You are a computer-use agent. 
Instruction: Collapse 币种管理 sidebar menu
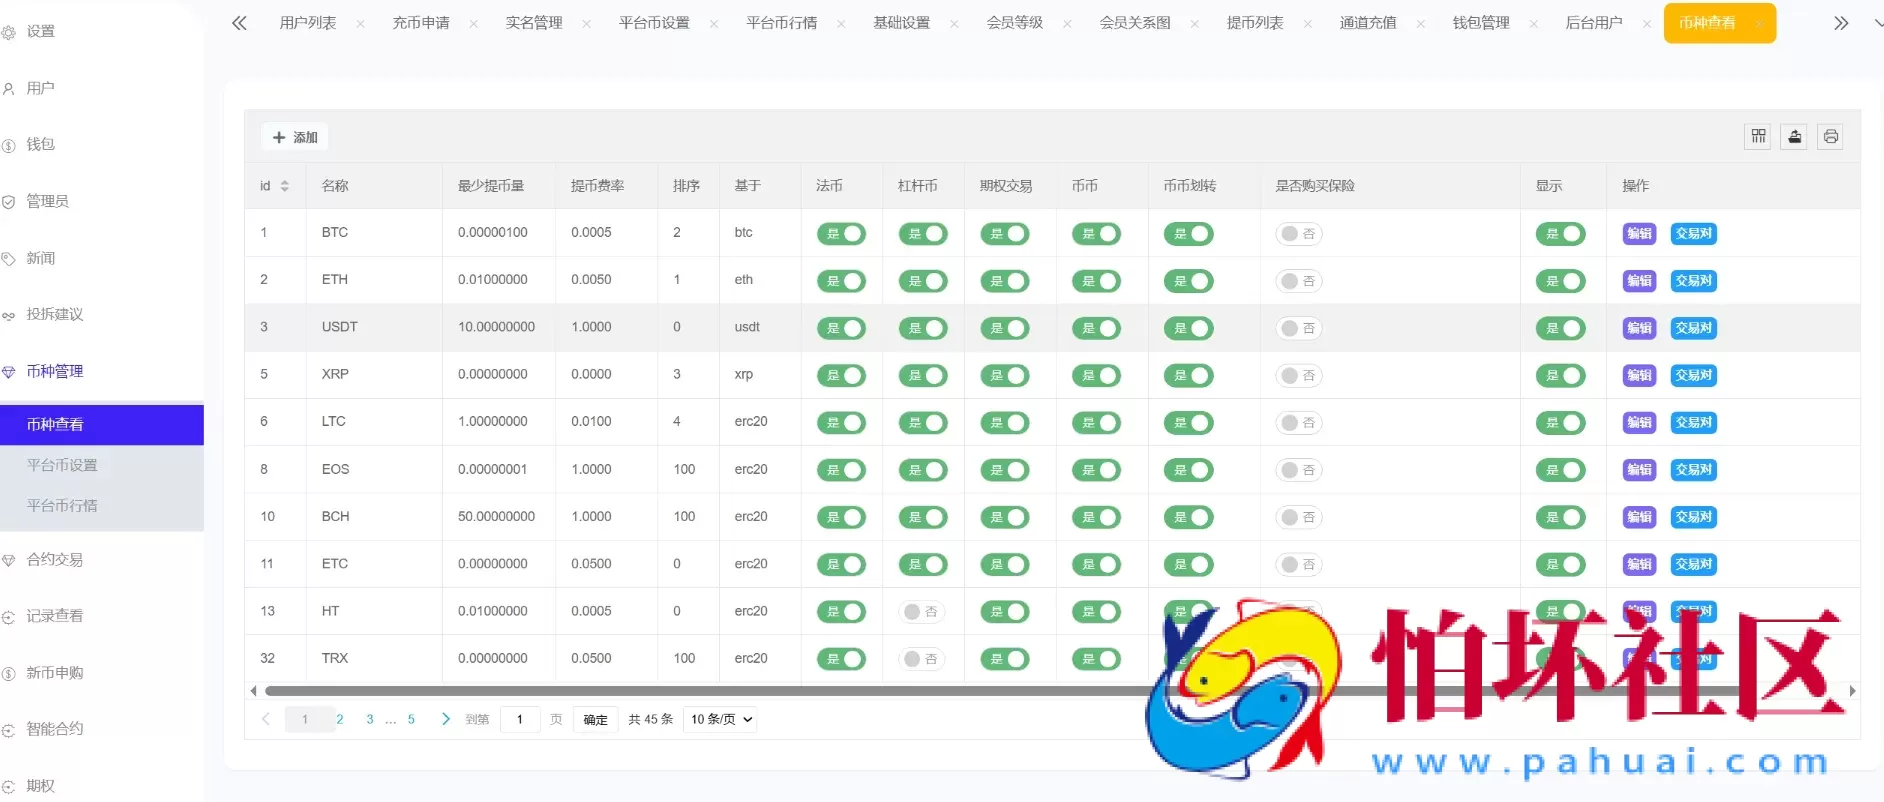(54, 371)
